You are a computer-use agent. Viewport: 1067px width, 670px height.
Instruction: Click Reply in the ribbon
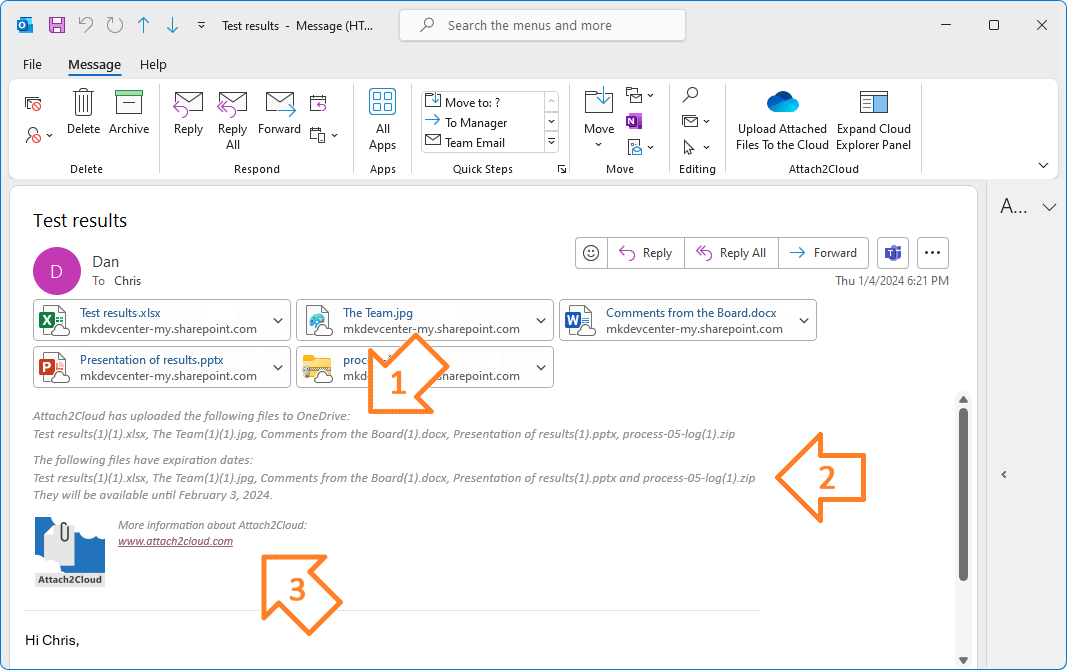coord(188,114)
